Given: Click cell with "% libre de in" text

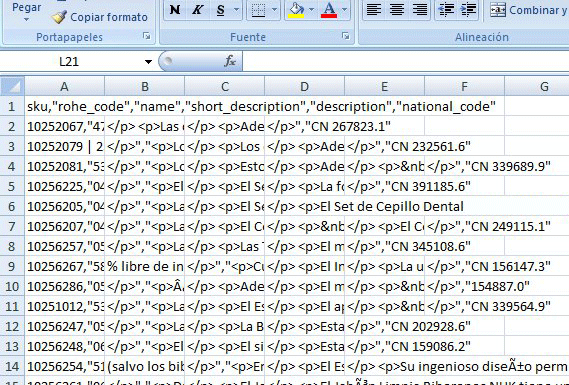Looking at the screenshot, I should click(144, 266).
